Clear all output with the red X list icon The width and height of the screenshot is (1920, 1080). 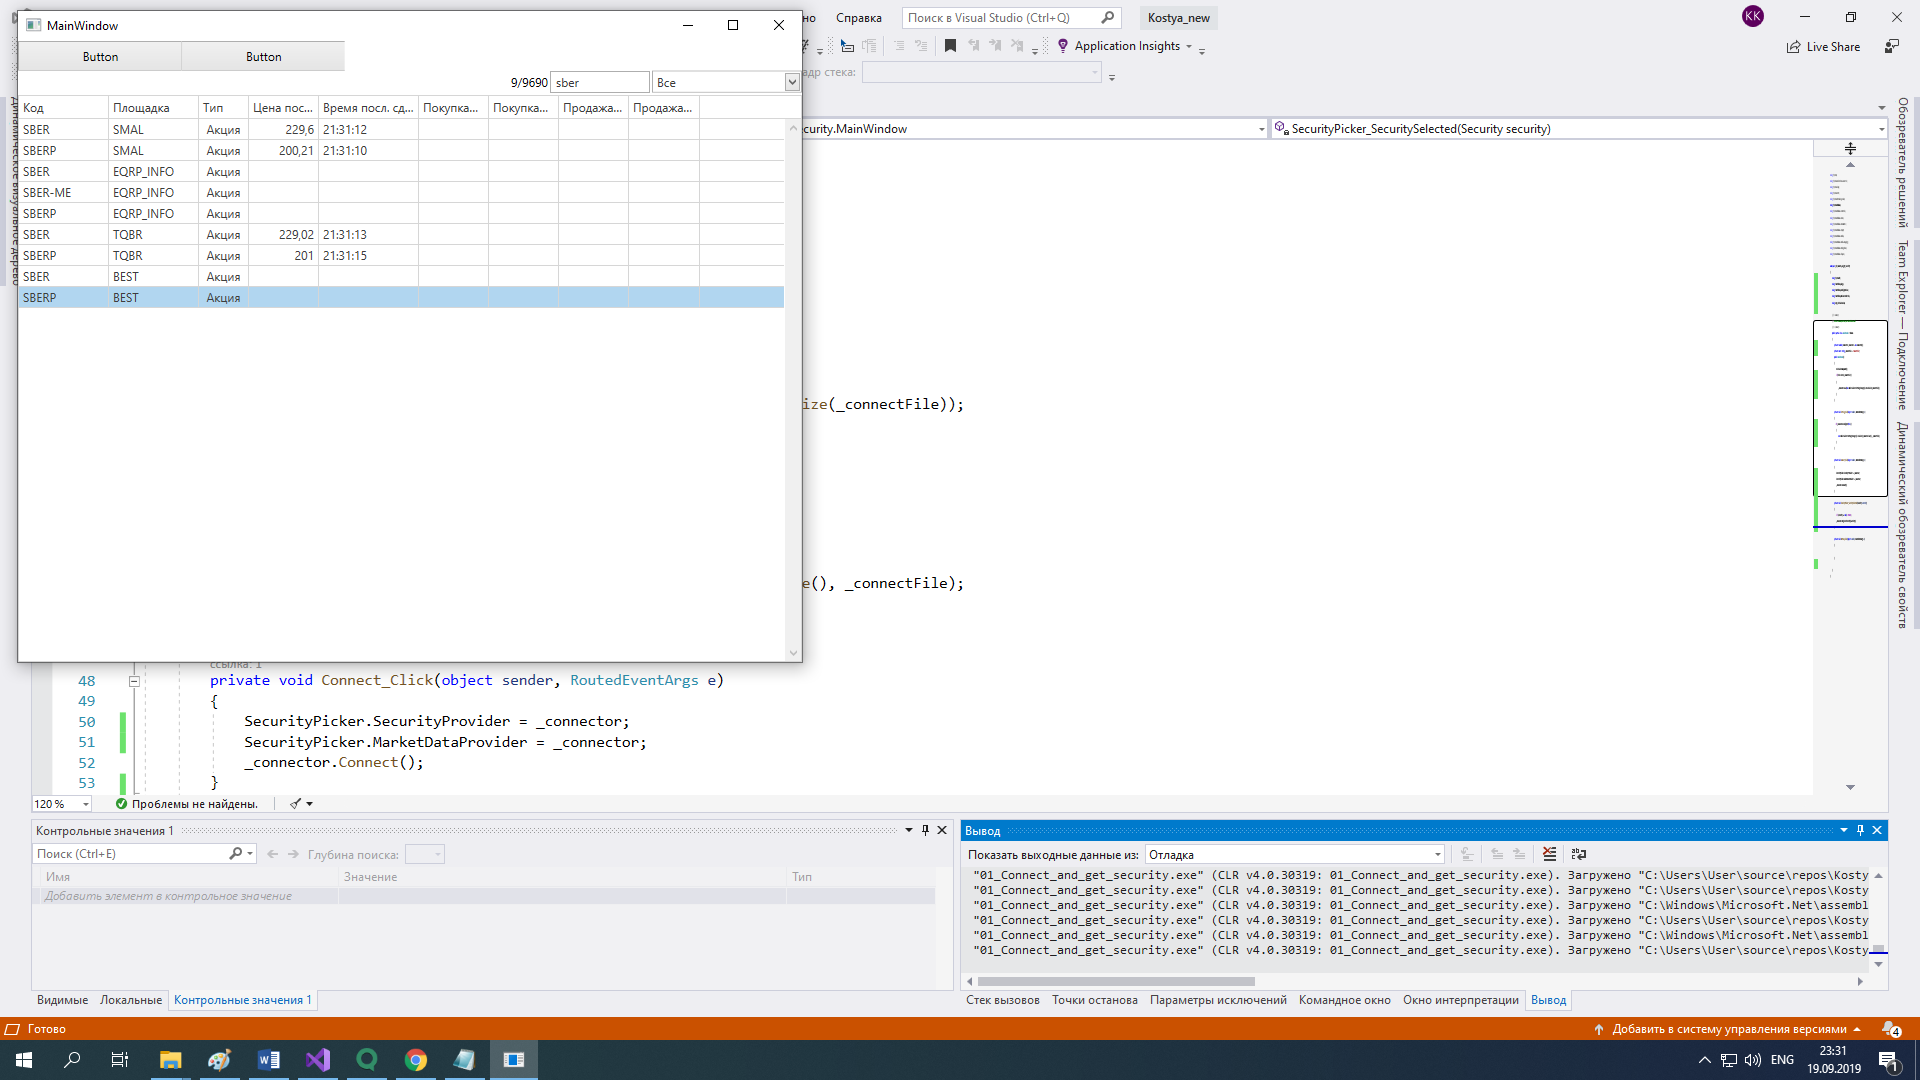coord(1549,854)
